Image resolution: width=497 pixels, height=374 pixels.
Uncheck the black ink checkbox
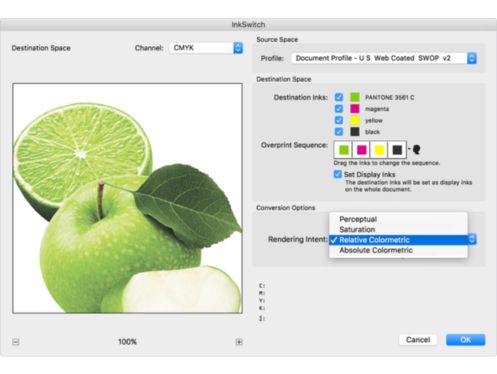[339, 131]
